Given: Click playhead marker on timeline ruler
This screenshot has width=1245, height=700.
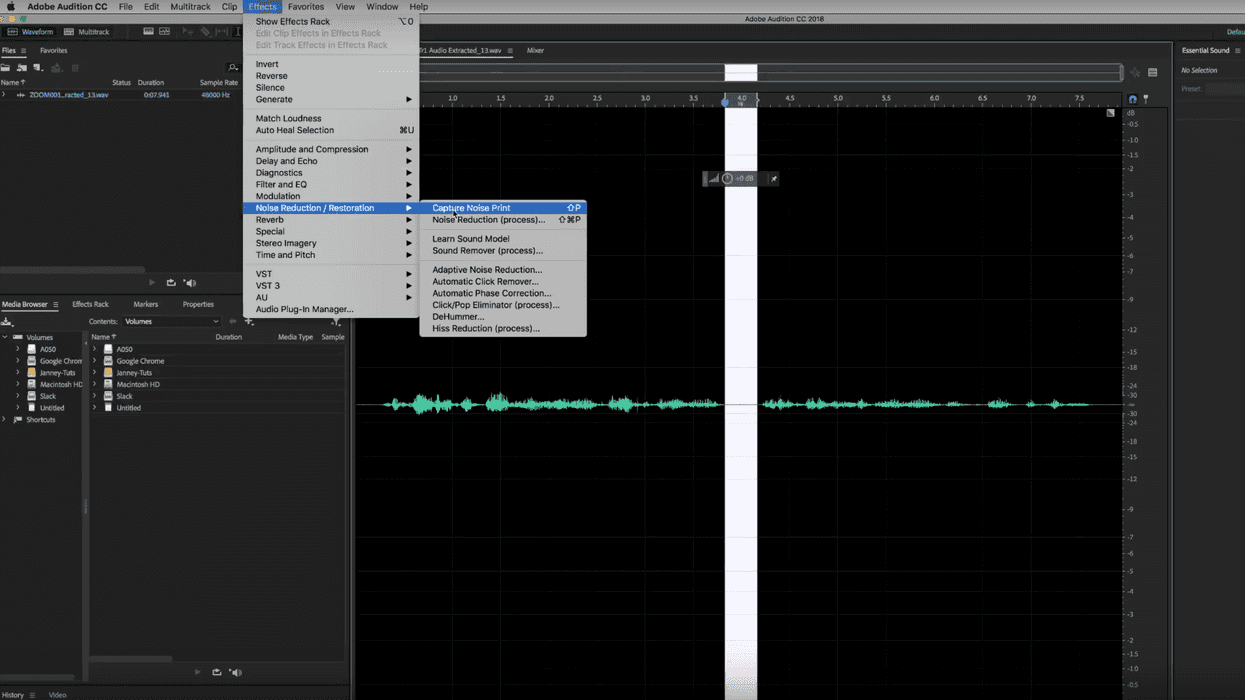Looking at the screenshot, I should tap(725, 101).
